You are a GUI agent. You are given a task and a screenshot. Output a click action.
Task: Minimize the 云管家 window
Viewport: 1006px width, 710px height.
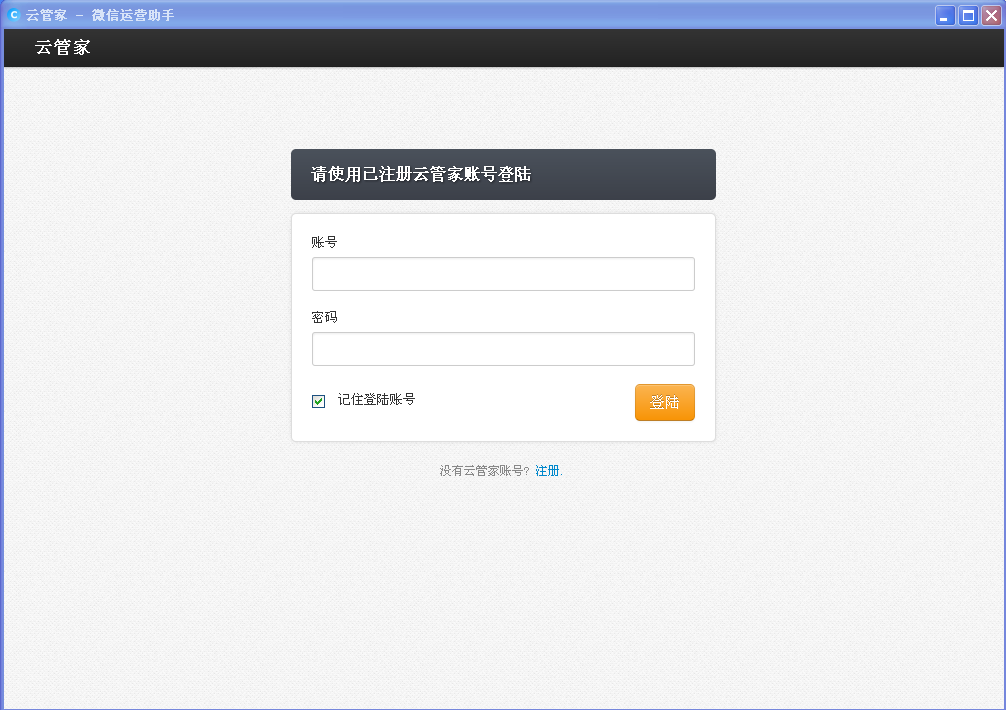click(x=945, y=15)
